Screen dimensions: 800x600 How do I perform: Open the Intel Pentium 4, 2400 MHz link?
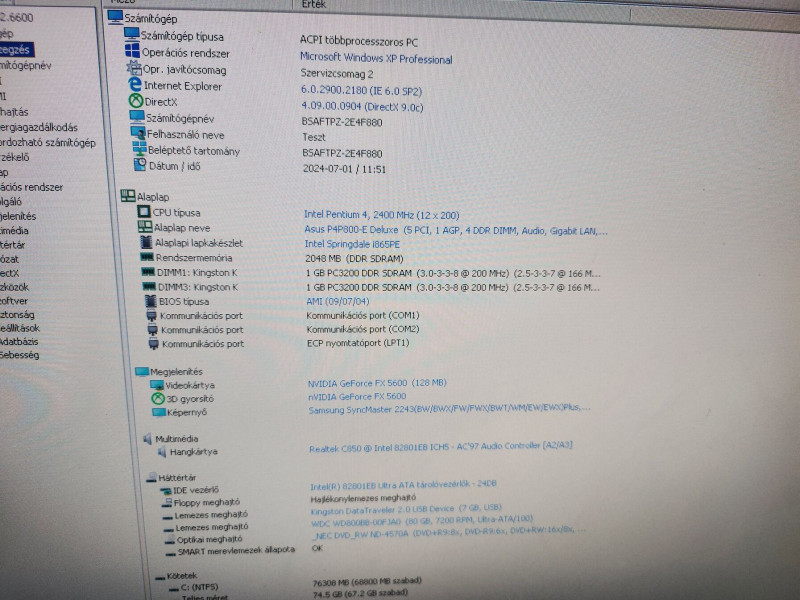point(382,215)
